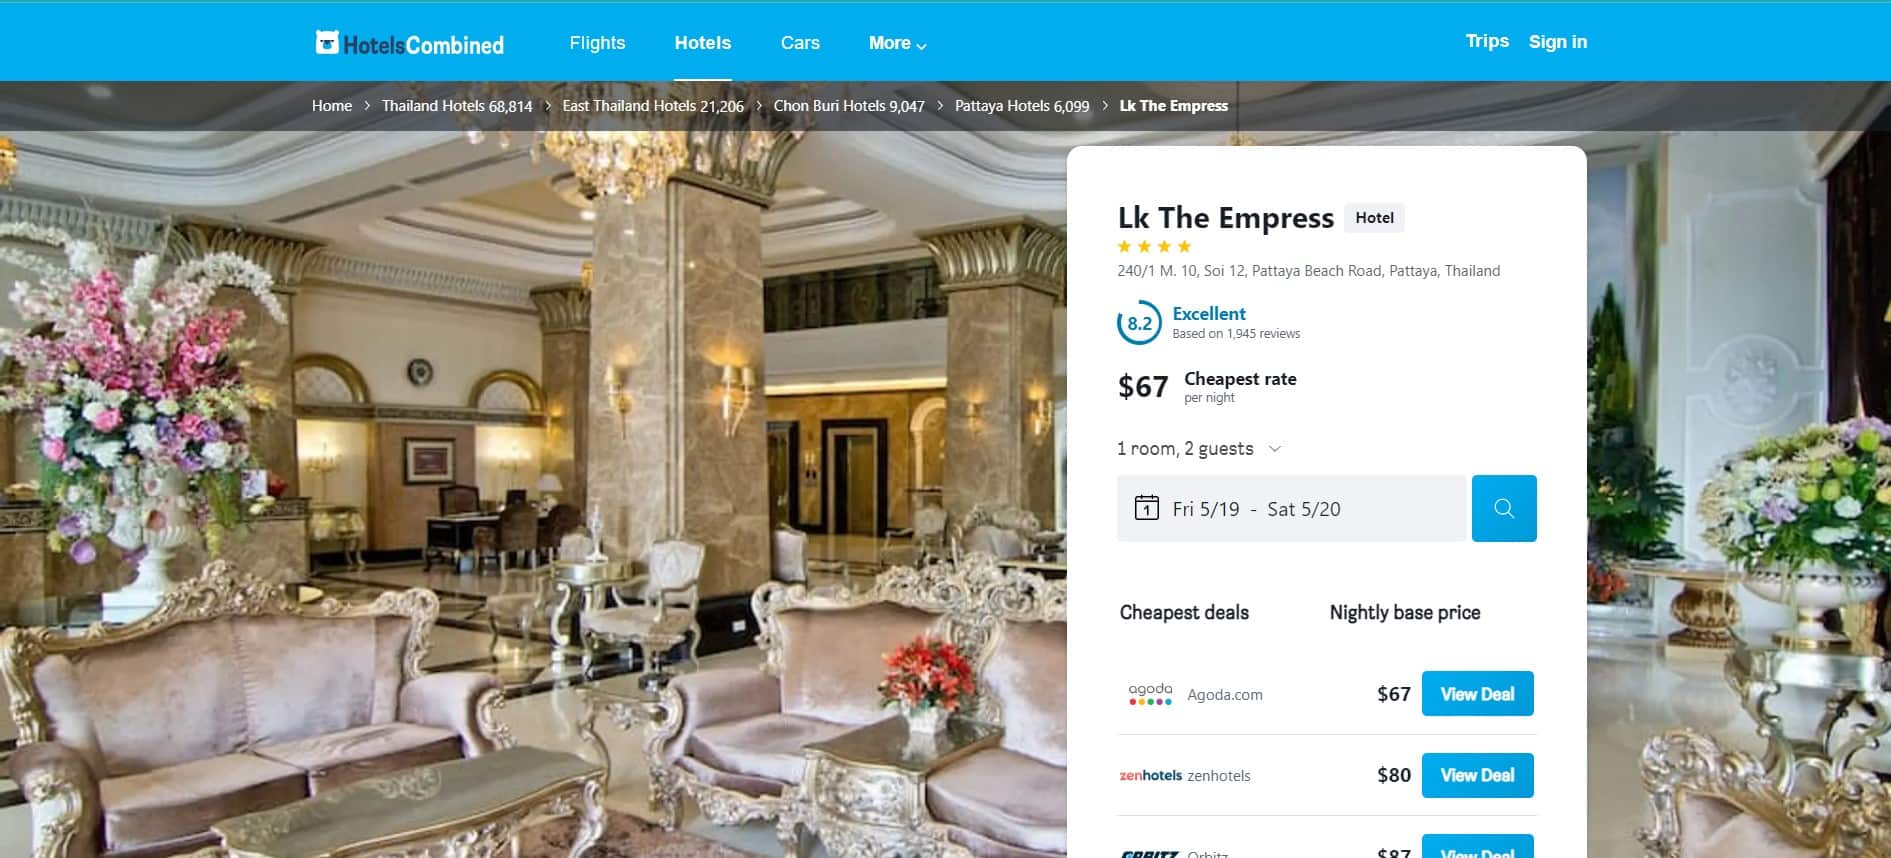Expand the 1 room, 2 guests dropdown
The height and width of the screenshot is (858, 1891).
1199,448
